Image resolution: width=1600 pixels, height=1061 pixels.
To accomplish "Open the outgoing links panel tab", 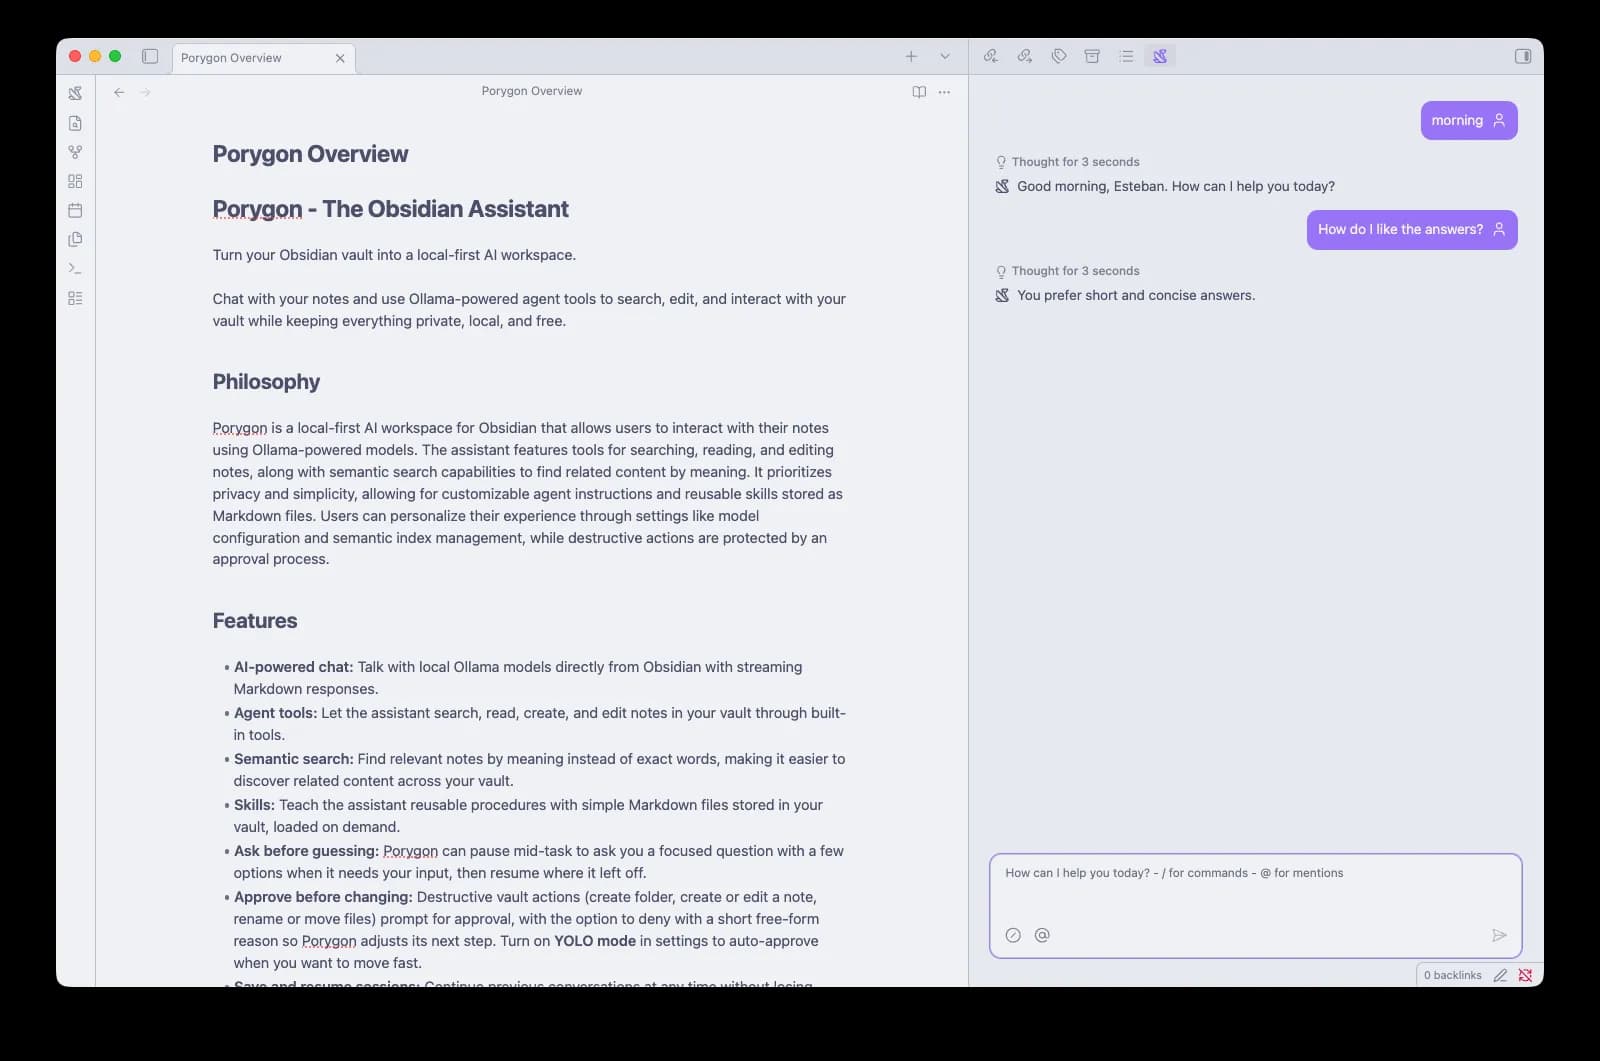I will click(1025, 56).
